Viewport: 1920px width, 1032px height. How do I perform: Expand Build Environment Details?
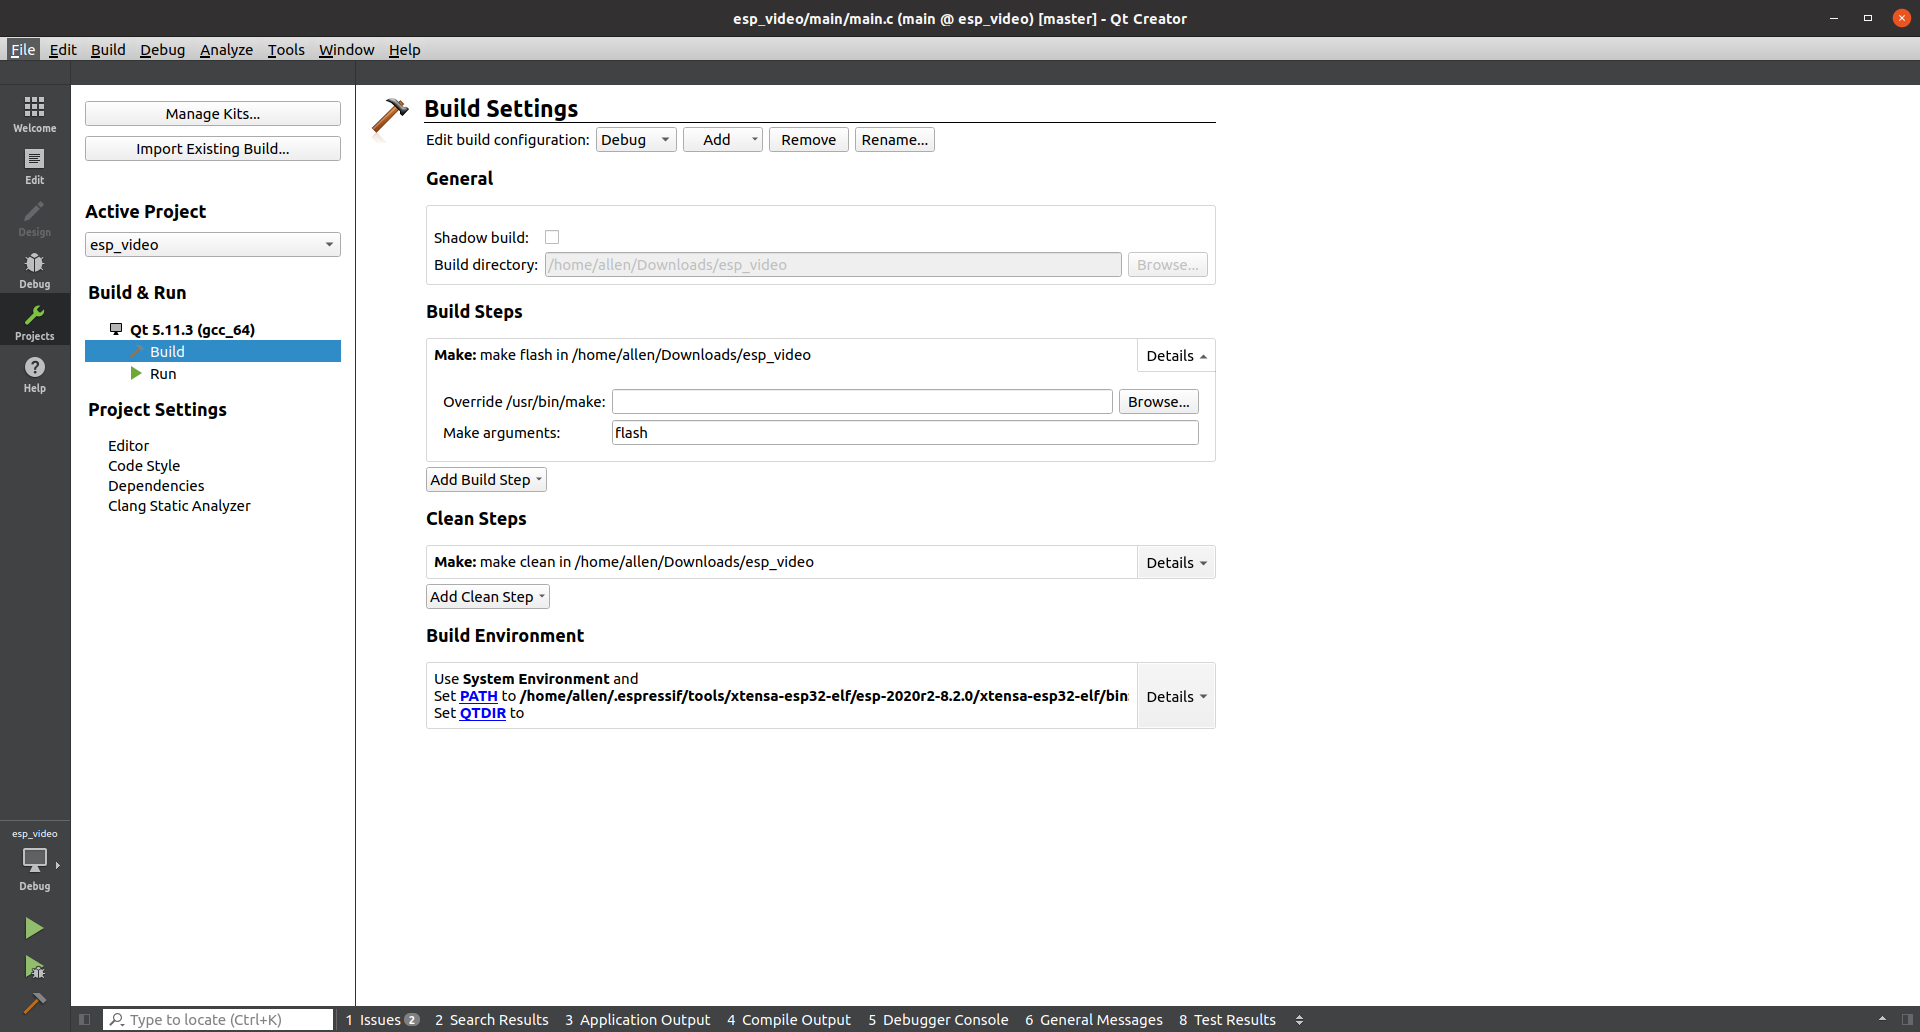(1176, 696)
